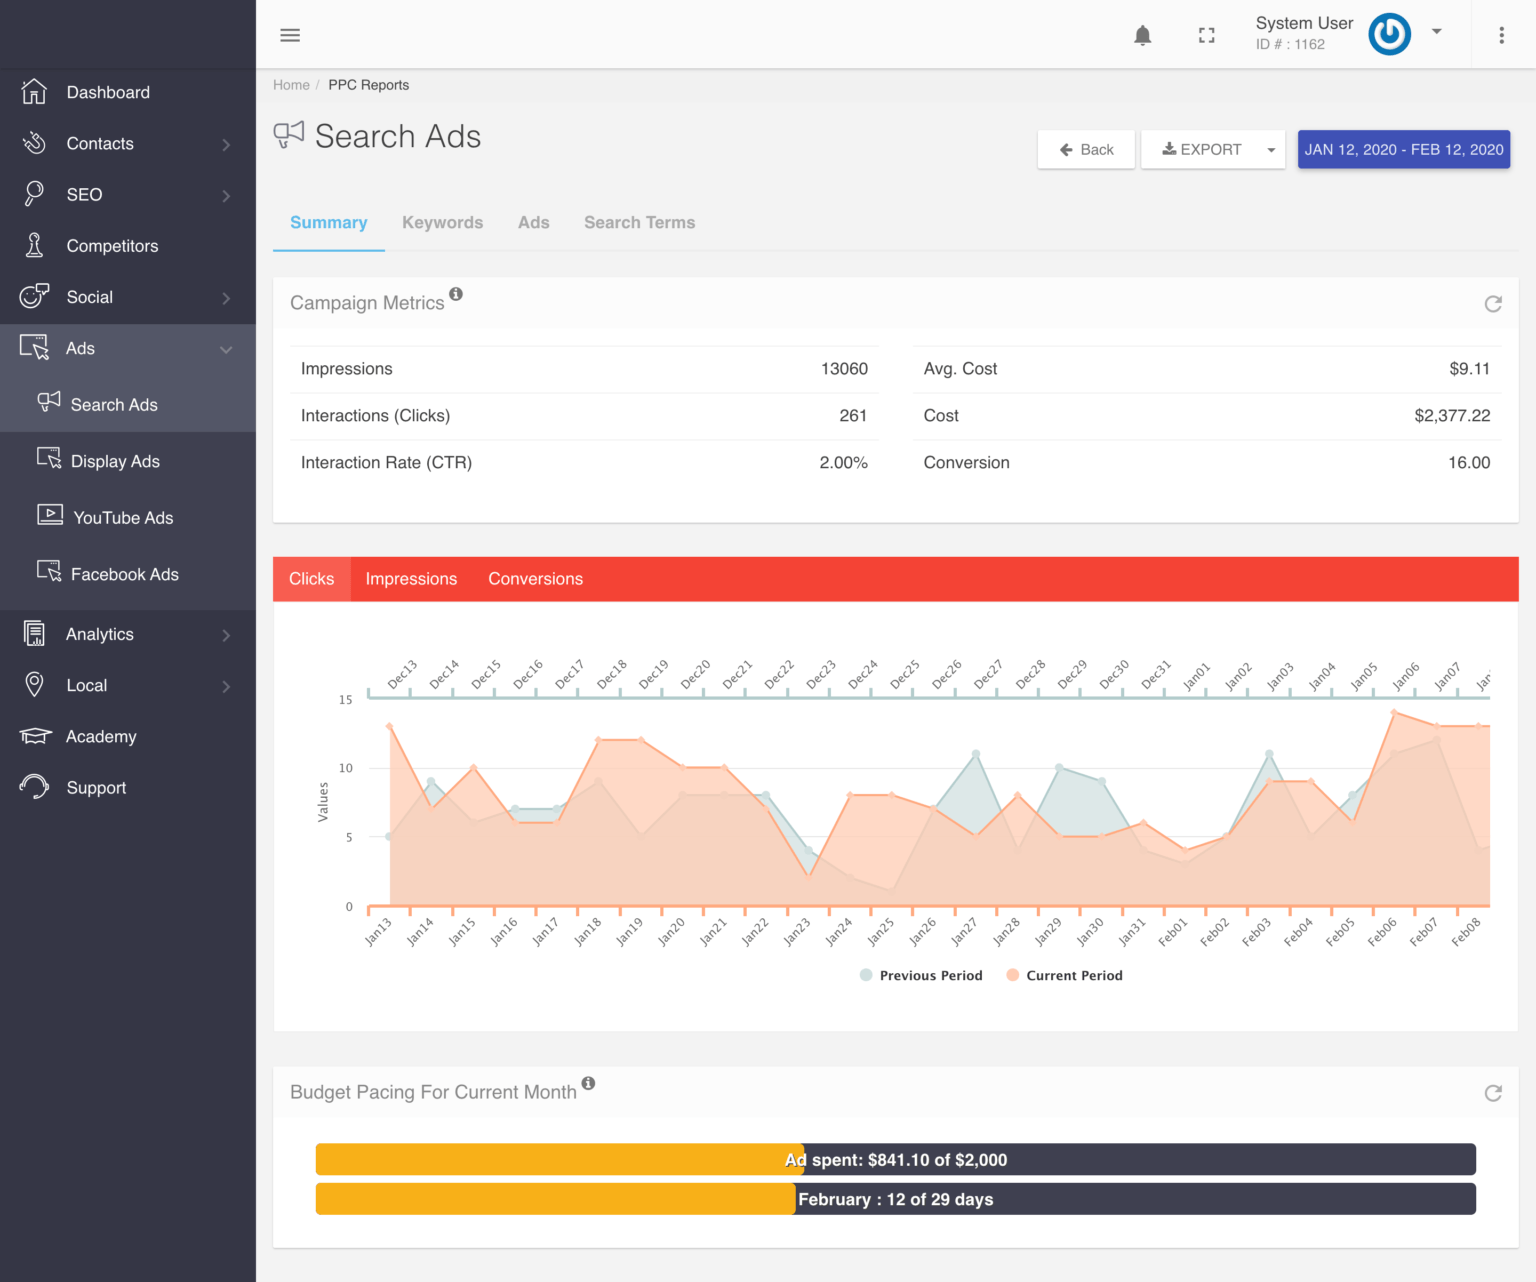1536x1282 pixels.
Task: Expand the Social submenu chevron
Action: pyautogui.click(x=226, y=298)
